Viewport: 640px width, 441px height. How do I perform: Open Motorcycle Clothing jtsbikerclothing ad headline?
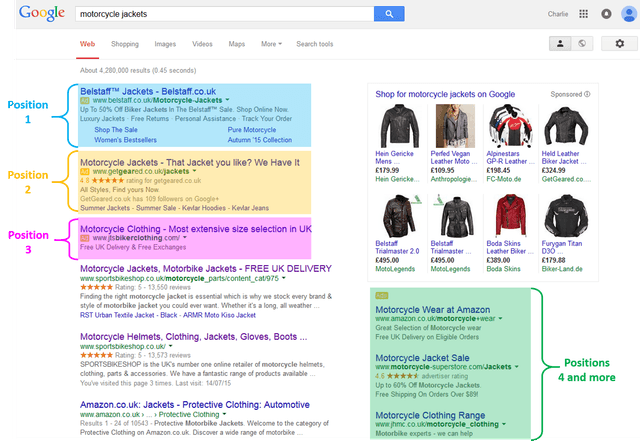click(196, 229)
